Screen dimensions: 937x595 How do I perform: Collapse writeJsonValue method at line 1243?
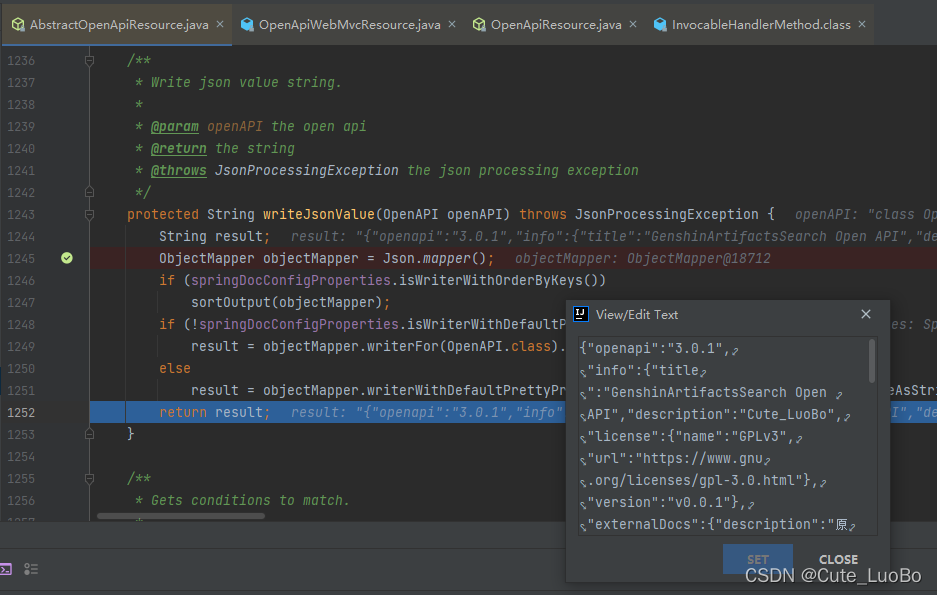point(89,214)
